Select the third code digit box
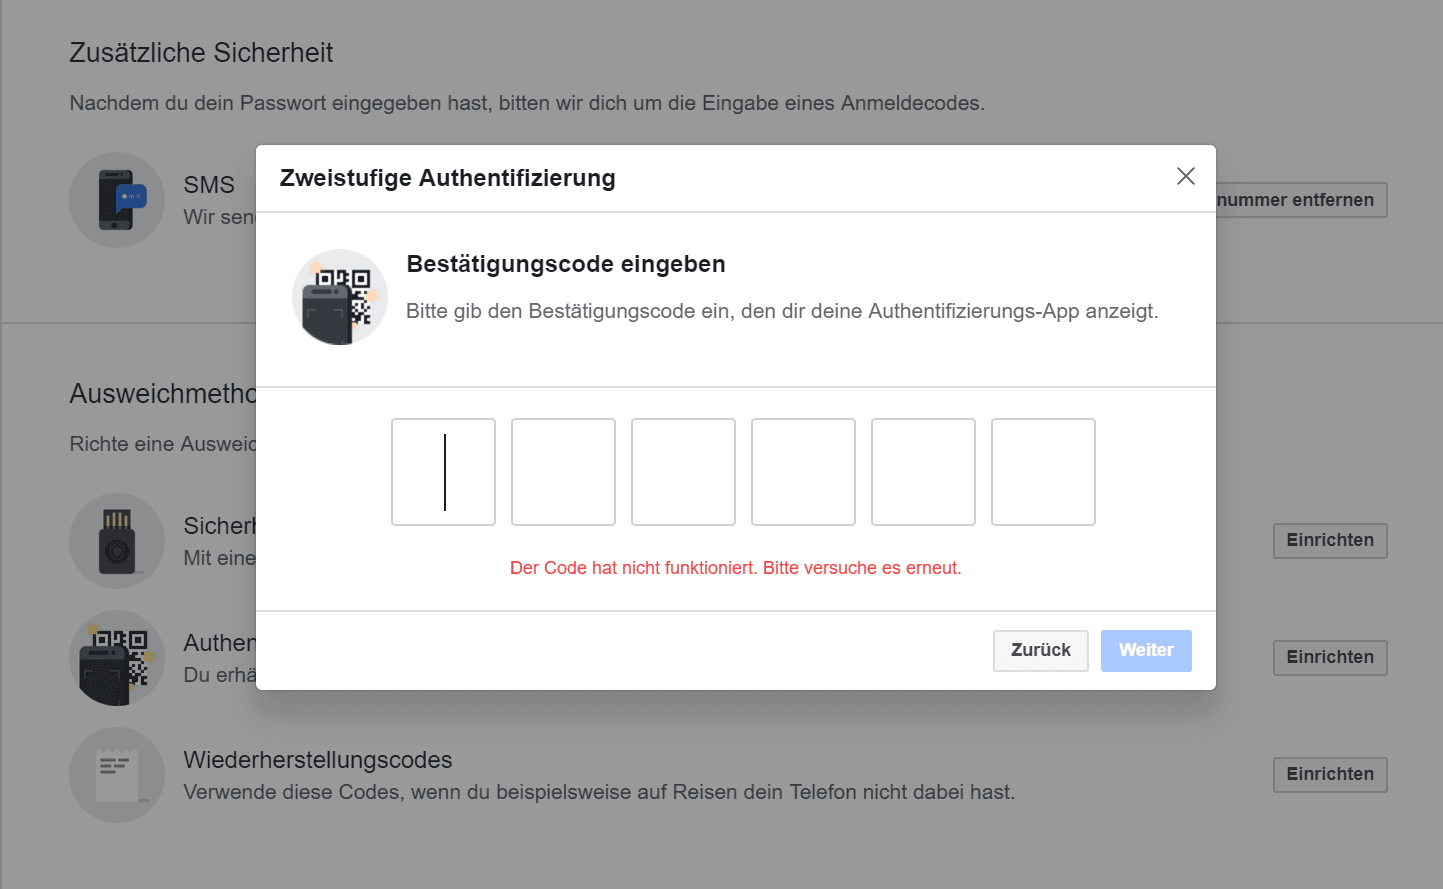The width and height of the screenshot is (1443, 889). coord(683,472)
